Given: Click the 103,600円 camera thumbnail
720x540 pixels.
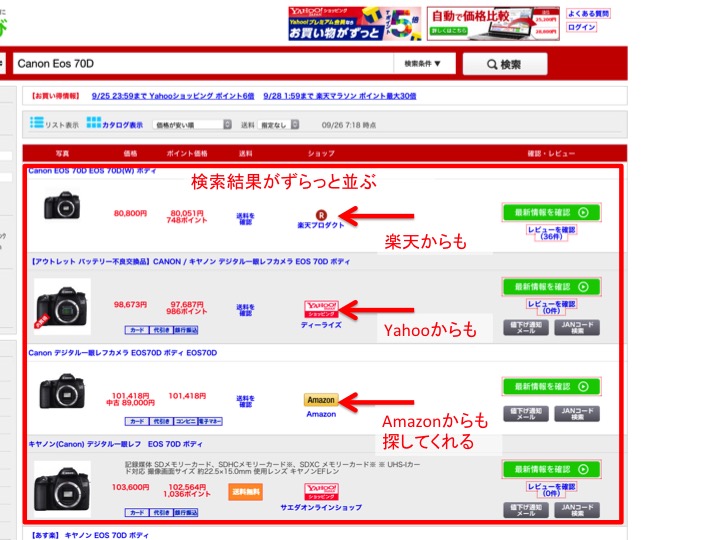Looking at the screenshot, I should [x=62, y=489].
